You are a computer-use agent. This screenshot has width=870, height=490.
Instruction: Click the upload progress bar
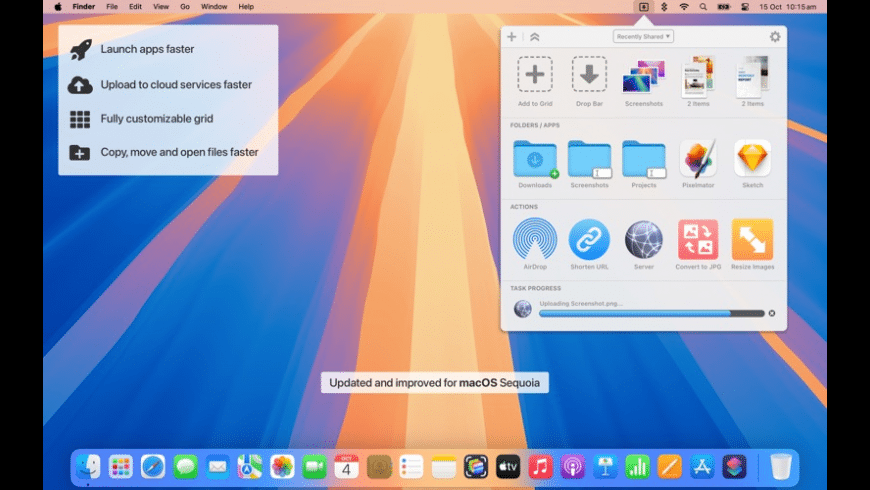(x=651, y=314)
